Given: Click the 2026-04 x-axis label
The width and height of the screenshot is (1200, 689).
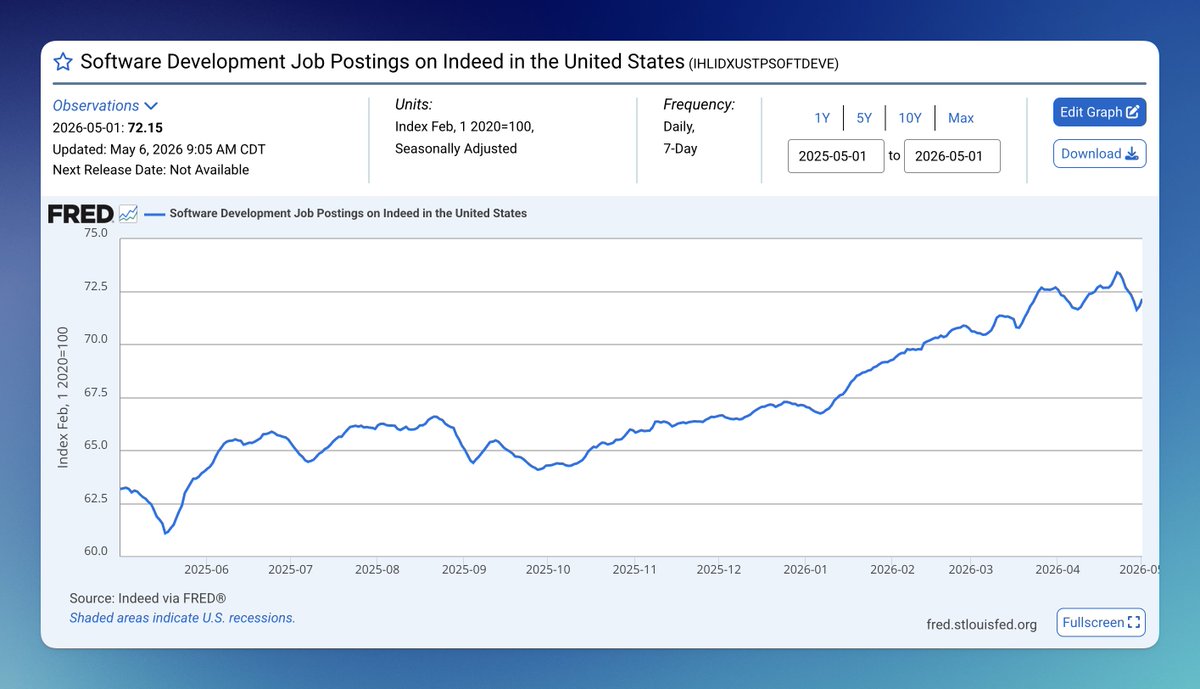Looking at the screenshot, I should [x=1057, y=568].
